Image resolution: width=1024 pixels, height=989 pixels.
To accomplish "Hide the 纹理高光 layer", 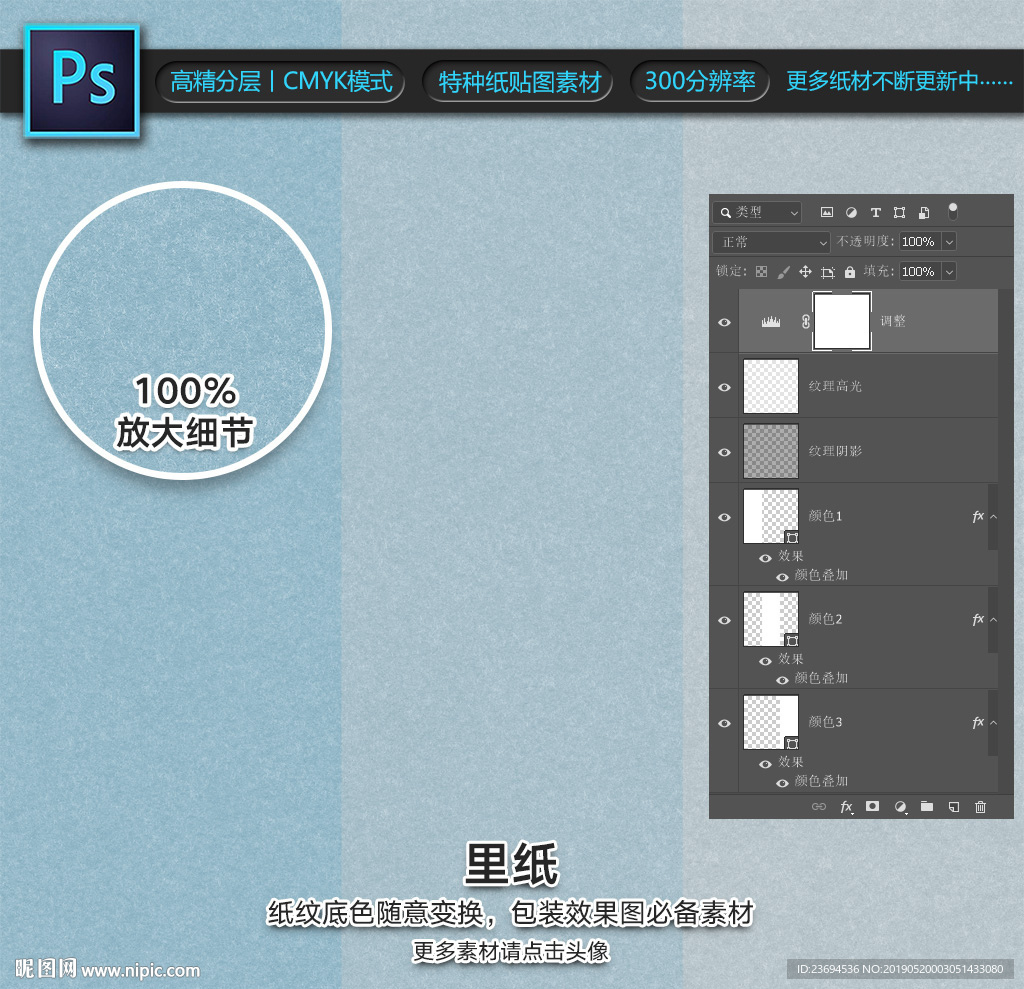I will point(724,387).
